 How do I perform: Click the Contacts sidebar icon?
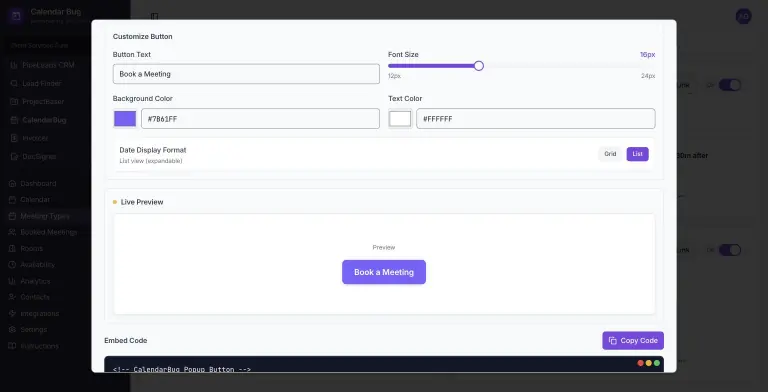coord(12,297)
